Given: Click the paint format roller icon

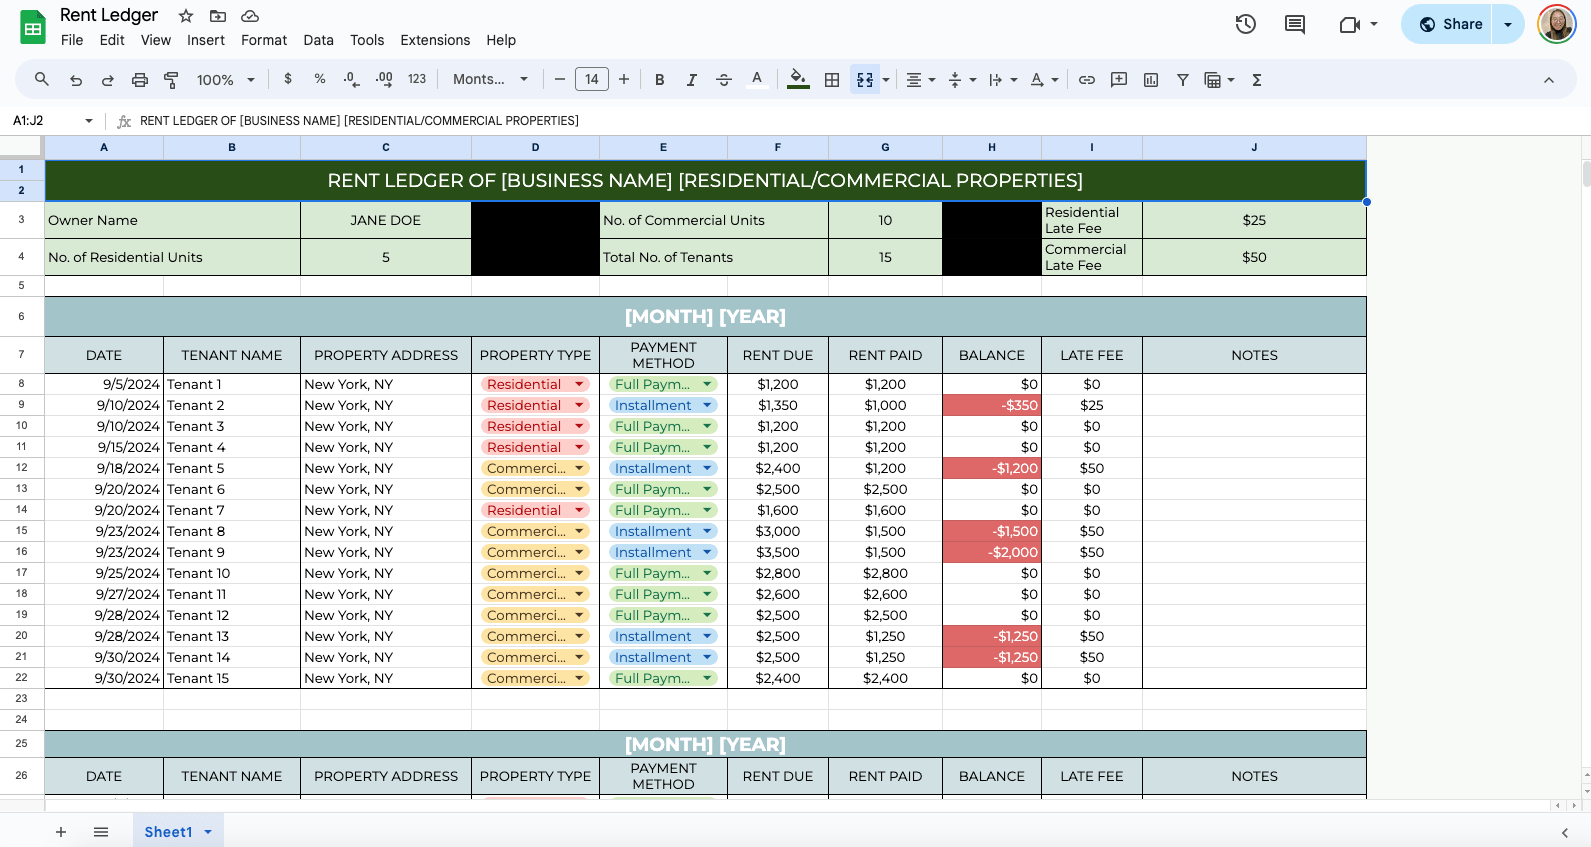Looking at the screenshot, I should [x=171, y=80].
